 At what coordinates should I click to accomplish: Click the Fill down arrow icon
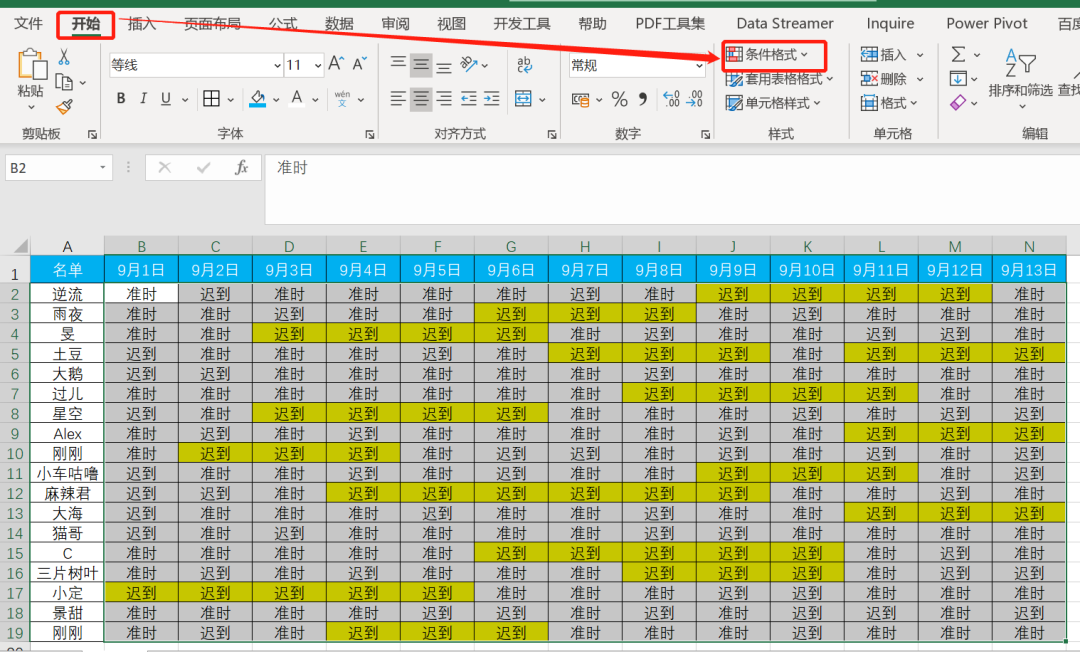coord(958,78)
